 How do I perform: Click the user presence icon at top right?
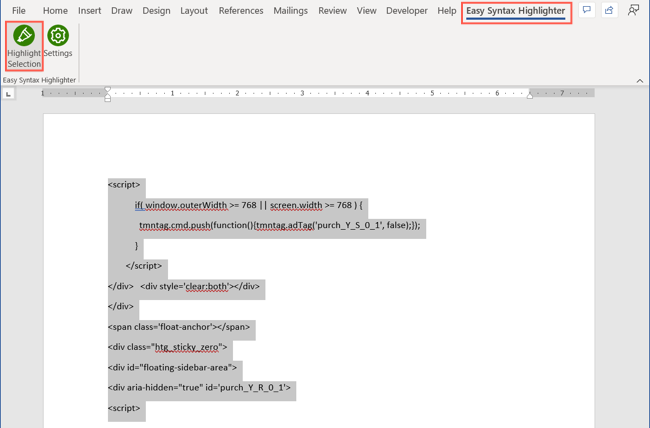(633, 11)
